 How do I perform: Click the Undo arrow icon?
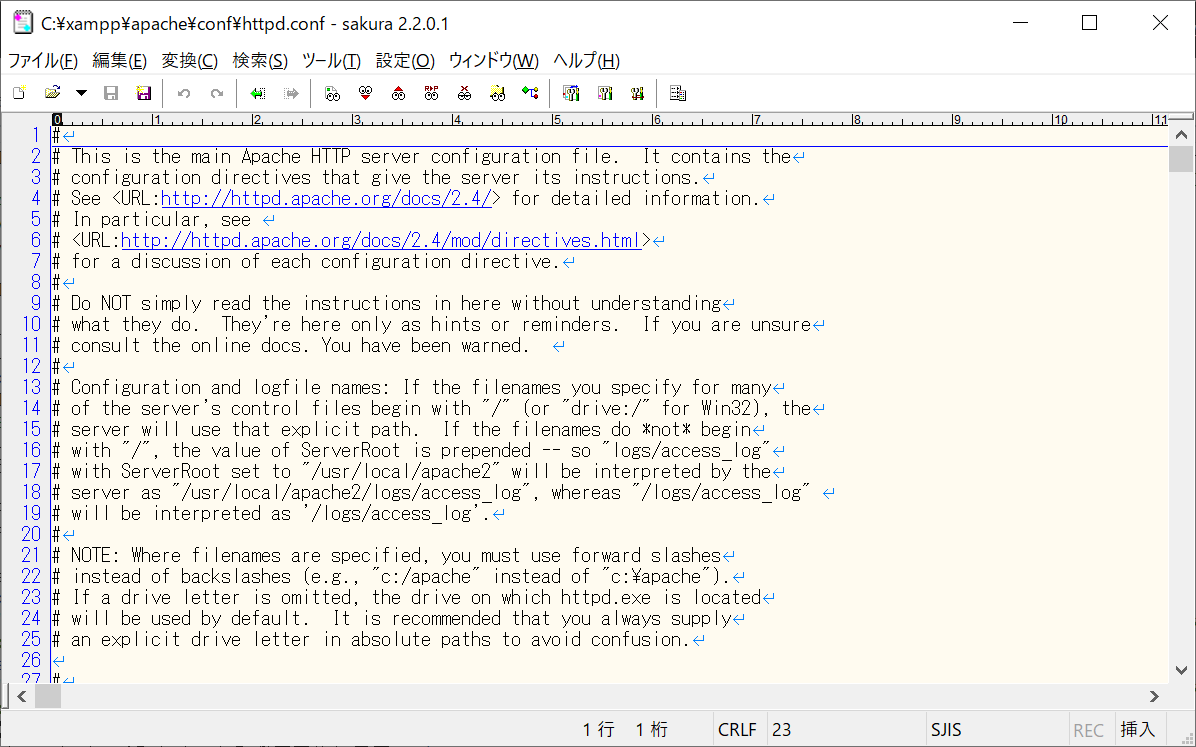coord(184,93)
